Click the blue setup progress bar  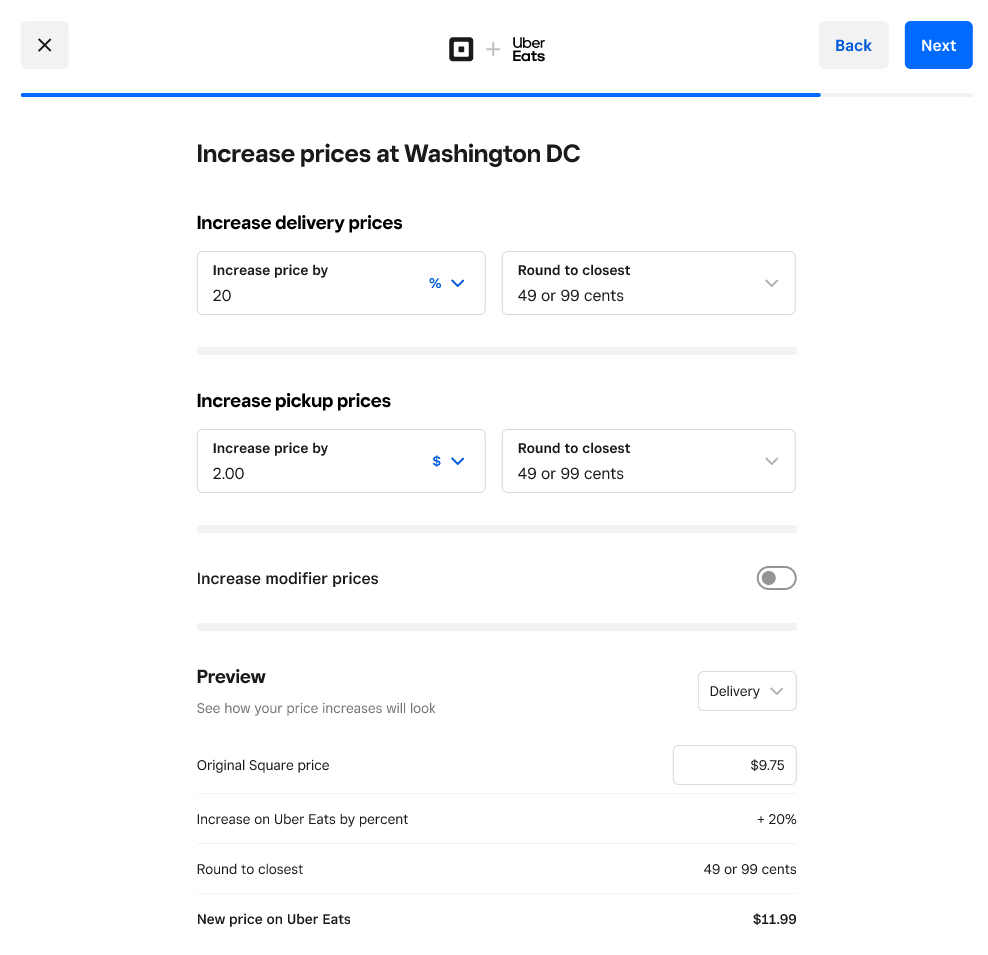click(420, 95)
